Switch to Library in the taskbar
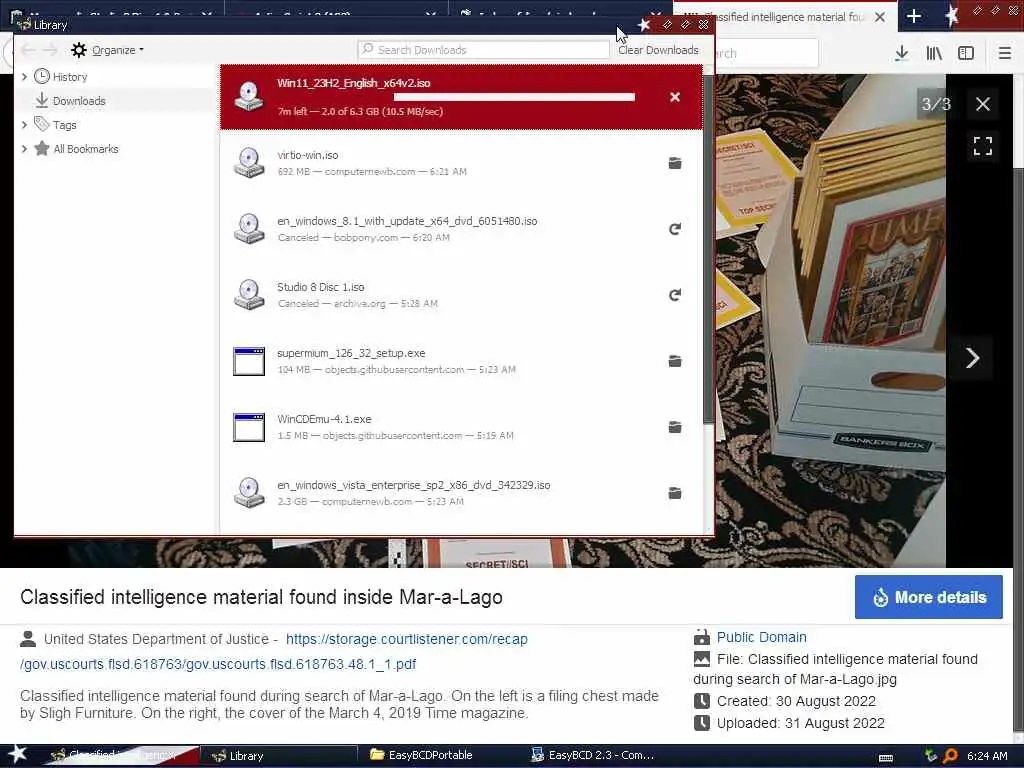Screen dimensions: 1024x768 coord(278,756)
